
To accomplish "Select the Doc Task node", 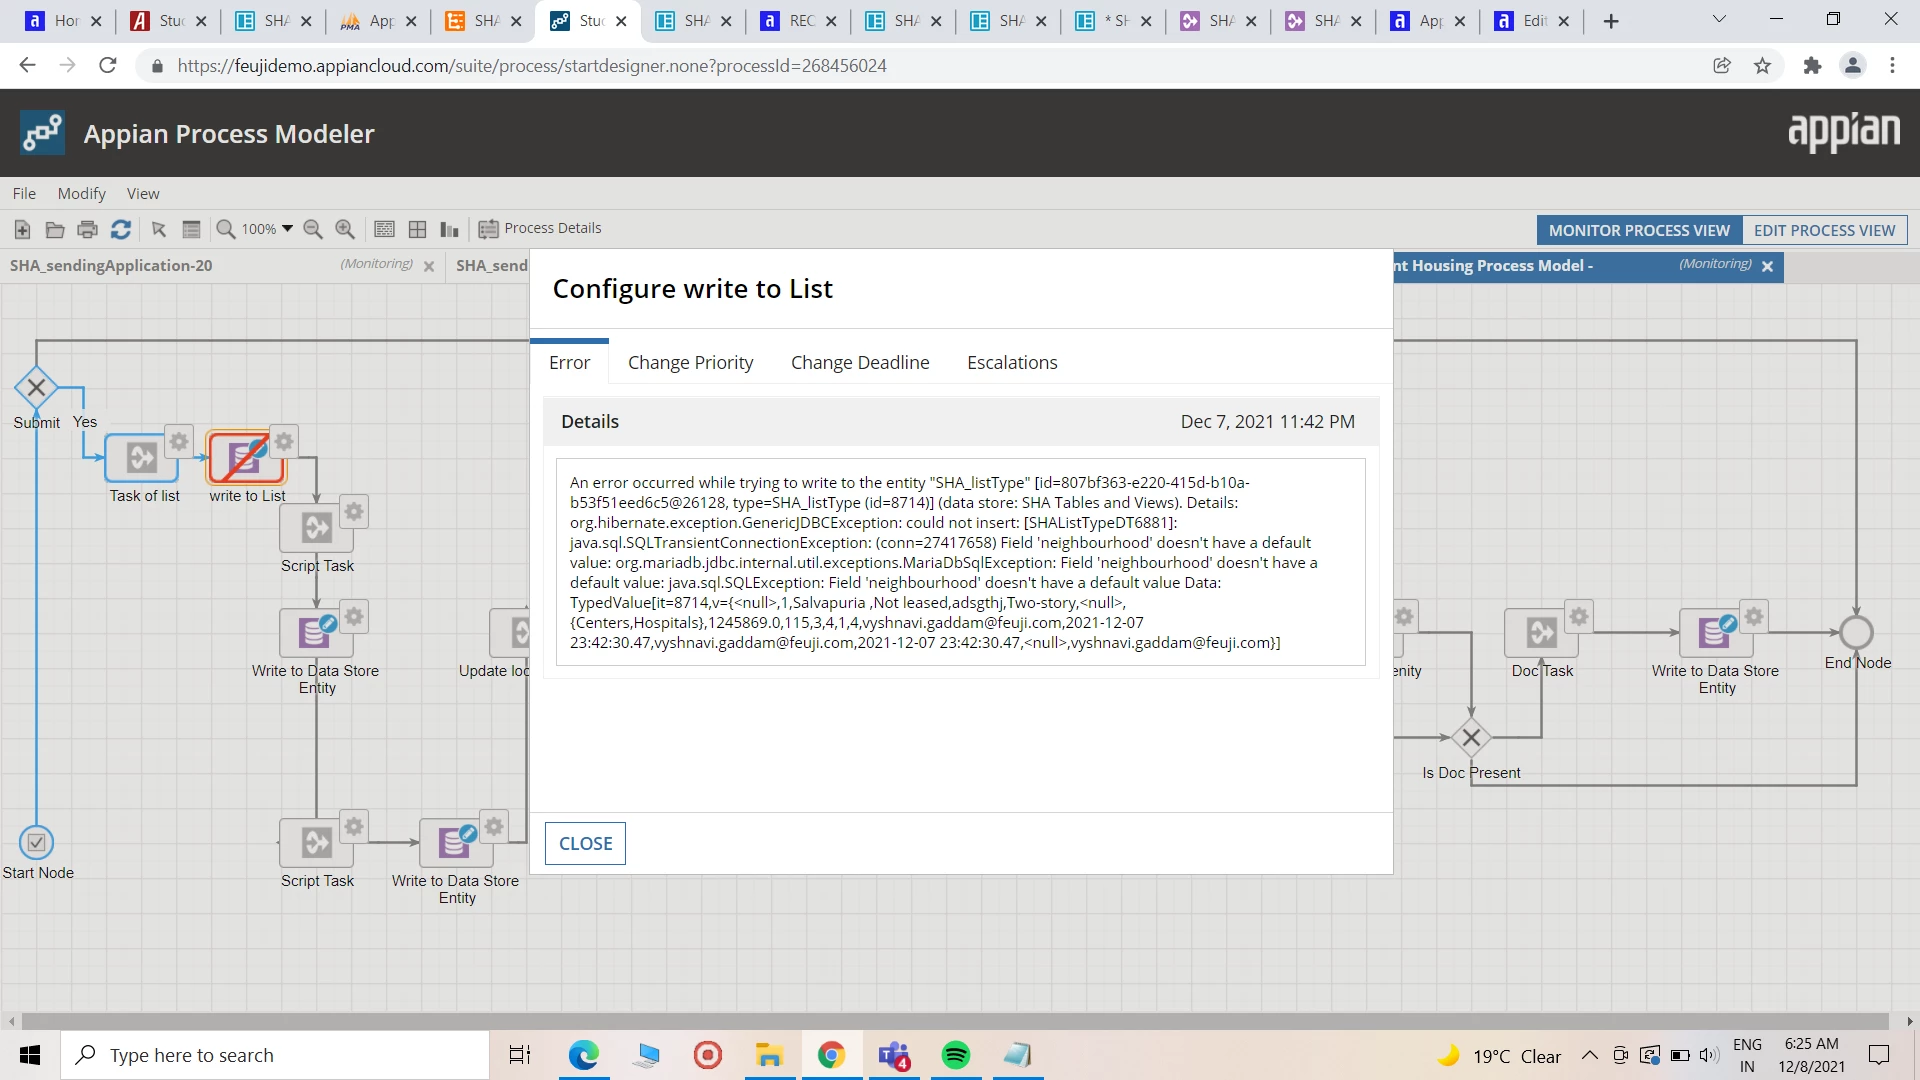I will pyautogui.click(x=1541, y=632).
